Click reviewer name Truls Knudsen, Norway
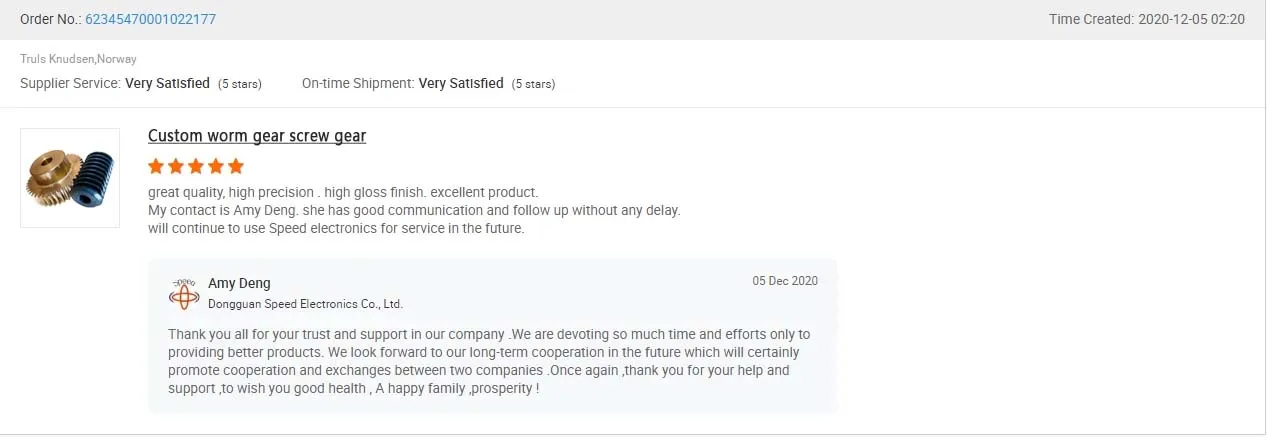 [78, 59]
